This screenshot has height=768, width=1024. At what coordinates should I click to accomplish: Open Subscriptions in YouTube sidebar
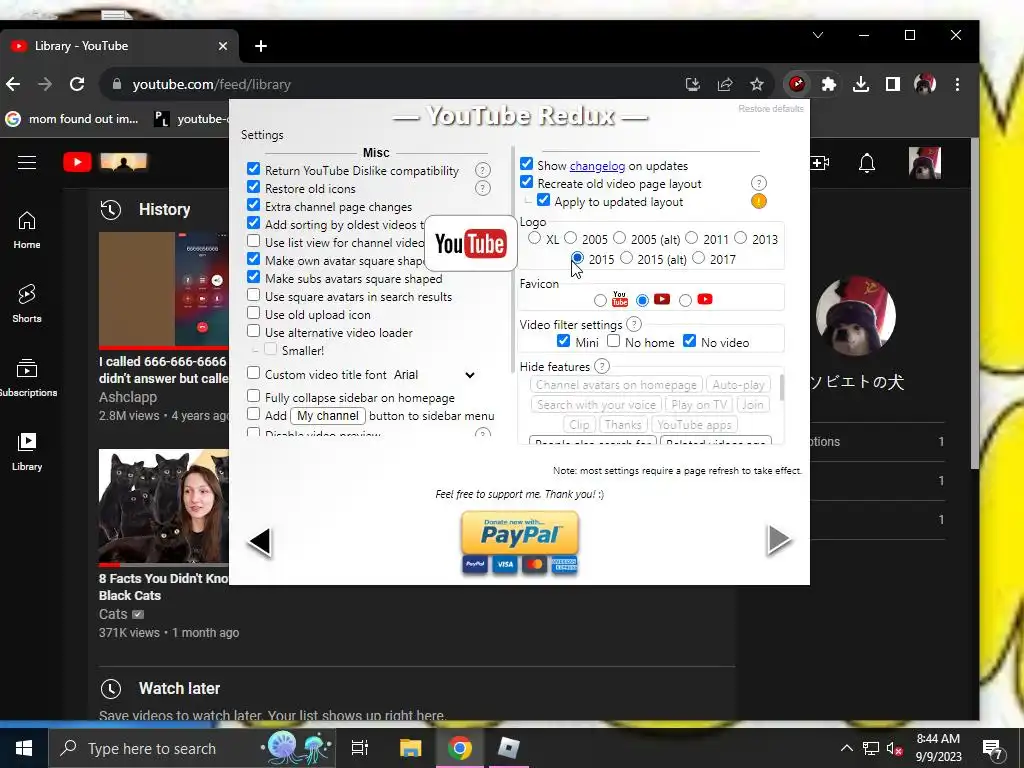click(x=27, y=377)
